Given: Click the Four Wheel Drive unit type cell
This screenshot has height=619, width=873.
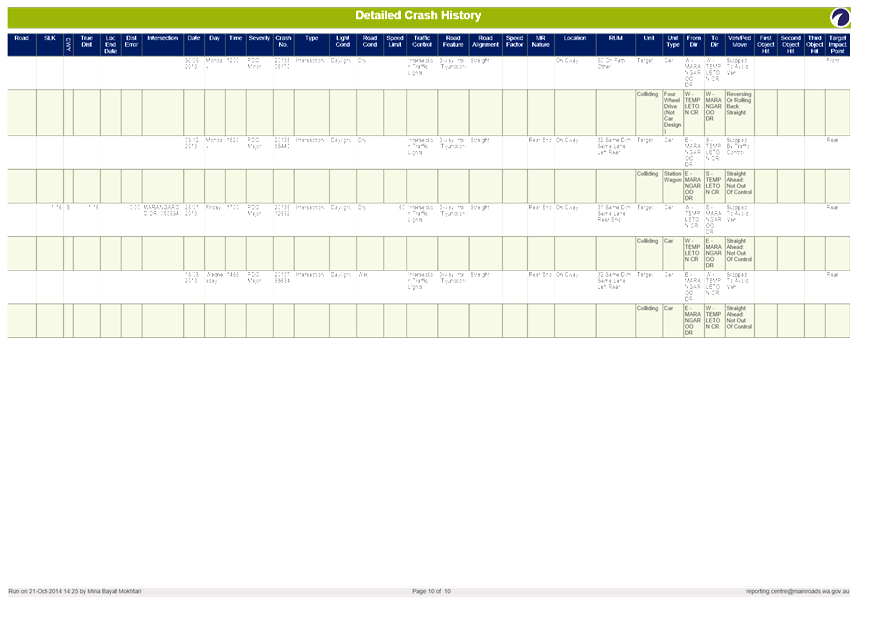Looking at the screenshot, I should [673, 112].
